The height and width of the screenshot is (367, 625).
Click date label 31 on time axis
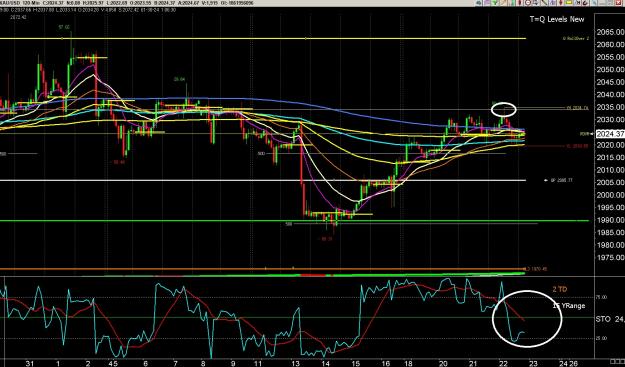point(29,363)
